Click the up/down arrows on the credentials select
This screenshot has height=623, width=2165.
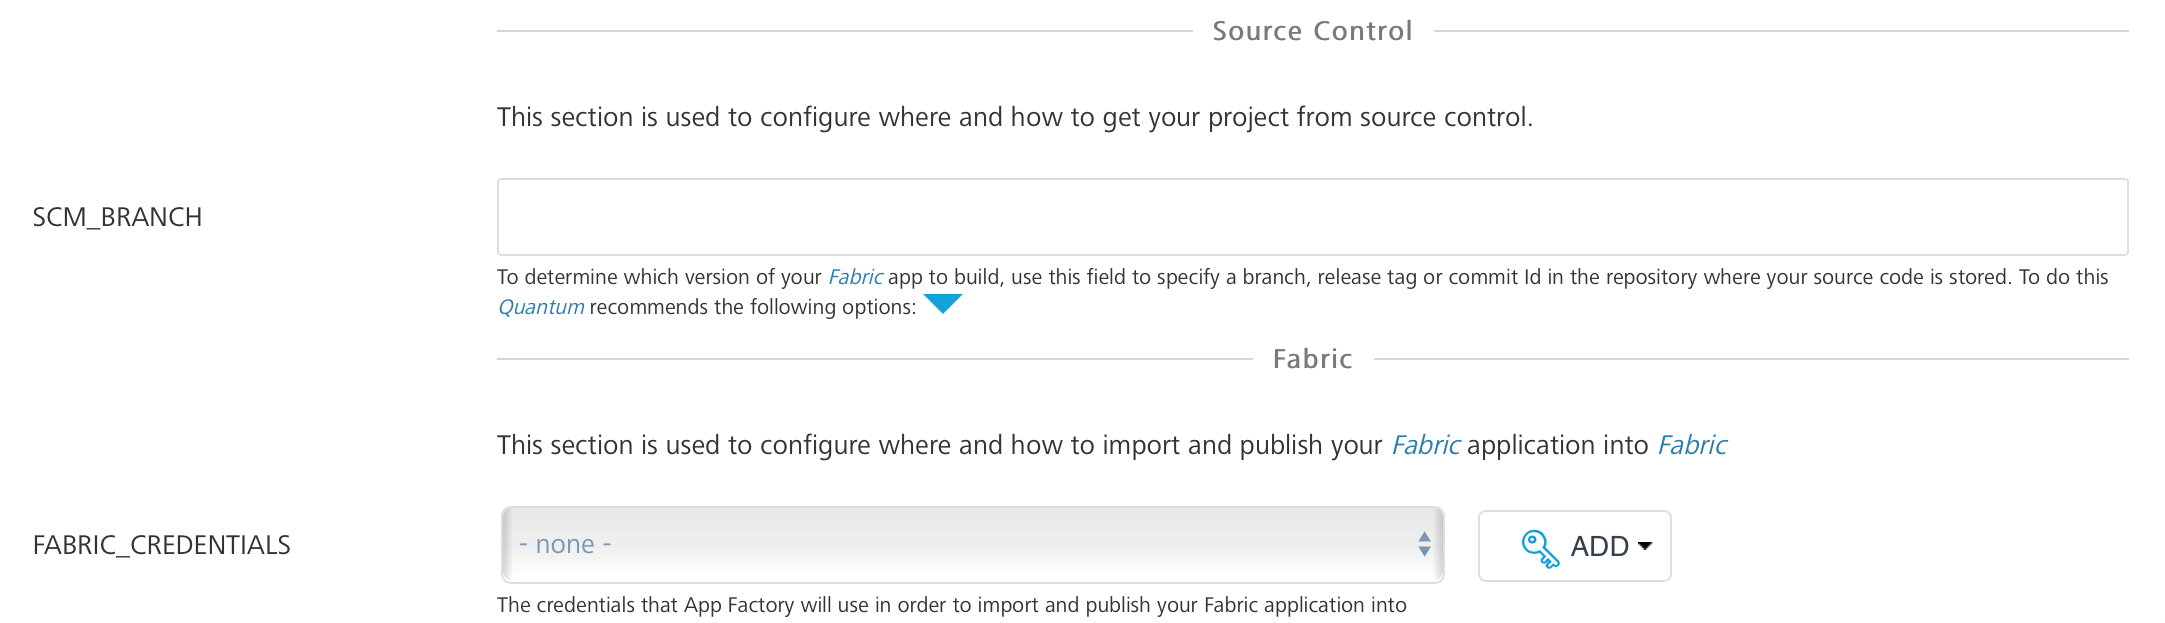click(1424, 545)
